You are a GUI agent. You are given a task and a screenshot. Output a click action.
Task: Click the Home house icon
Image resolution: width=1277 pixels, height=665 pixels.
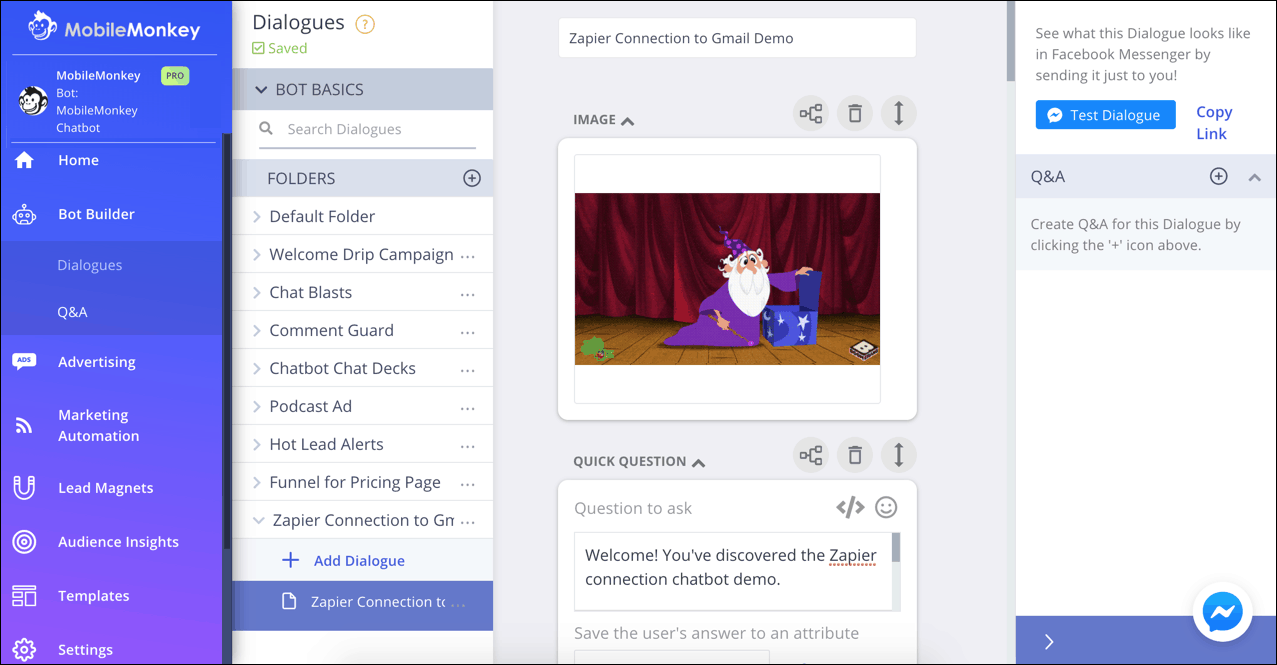pos(24,160)
